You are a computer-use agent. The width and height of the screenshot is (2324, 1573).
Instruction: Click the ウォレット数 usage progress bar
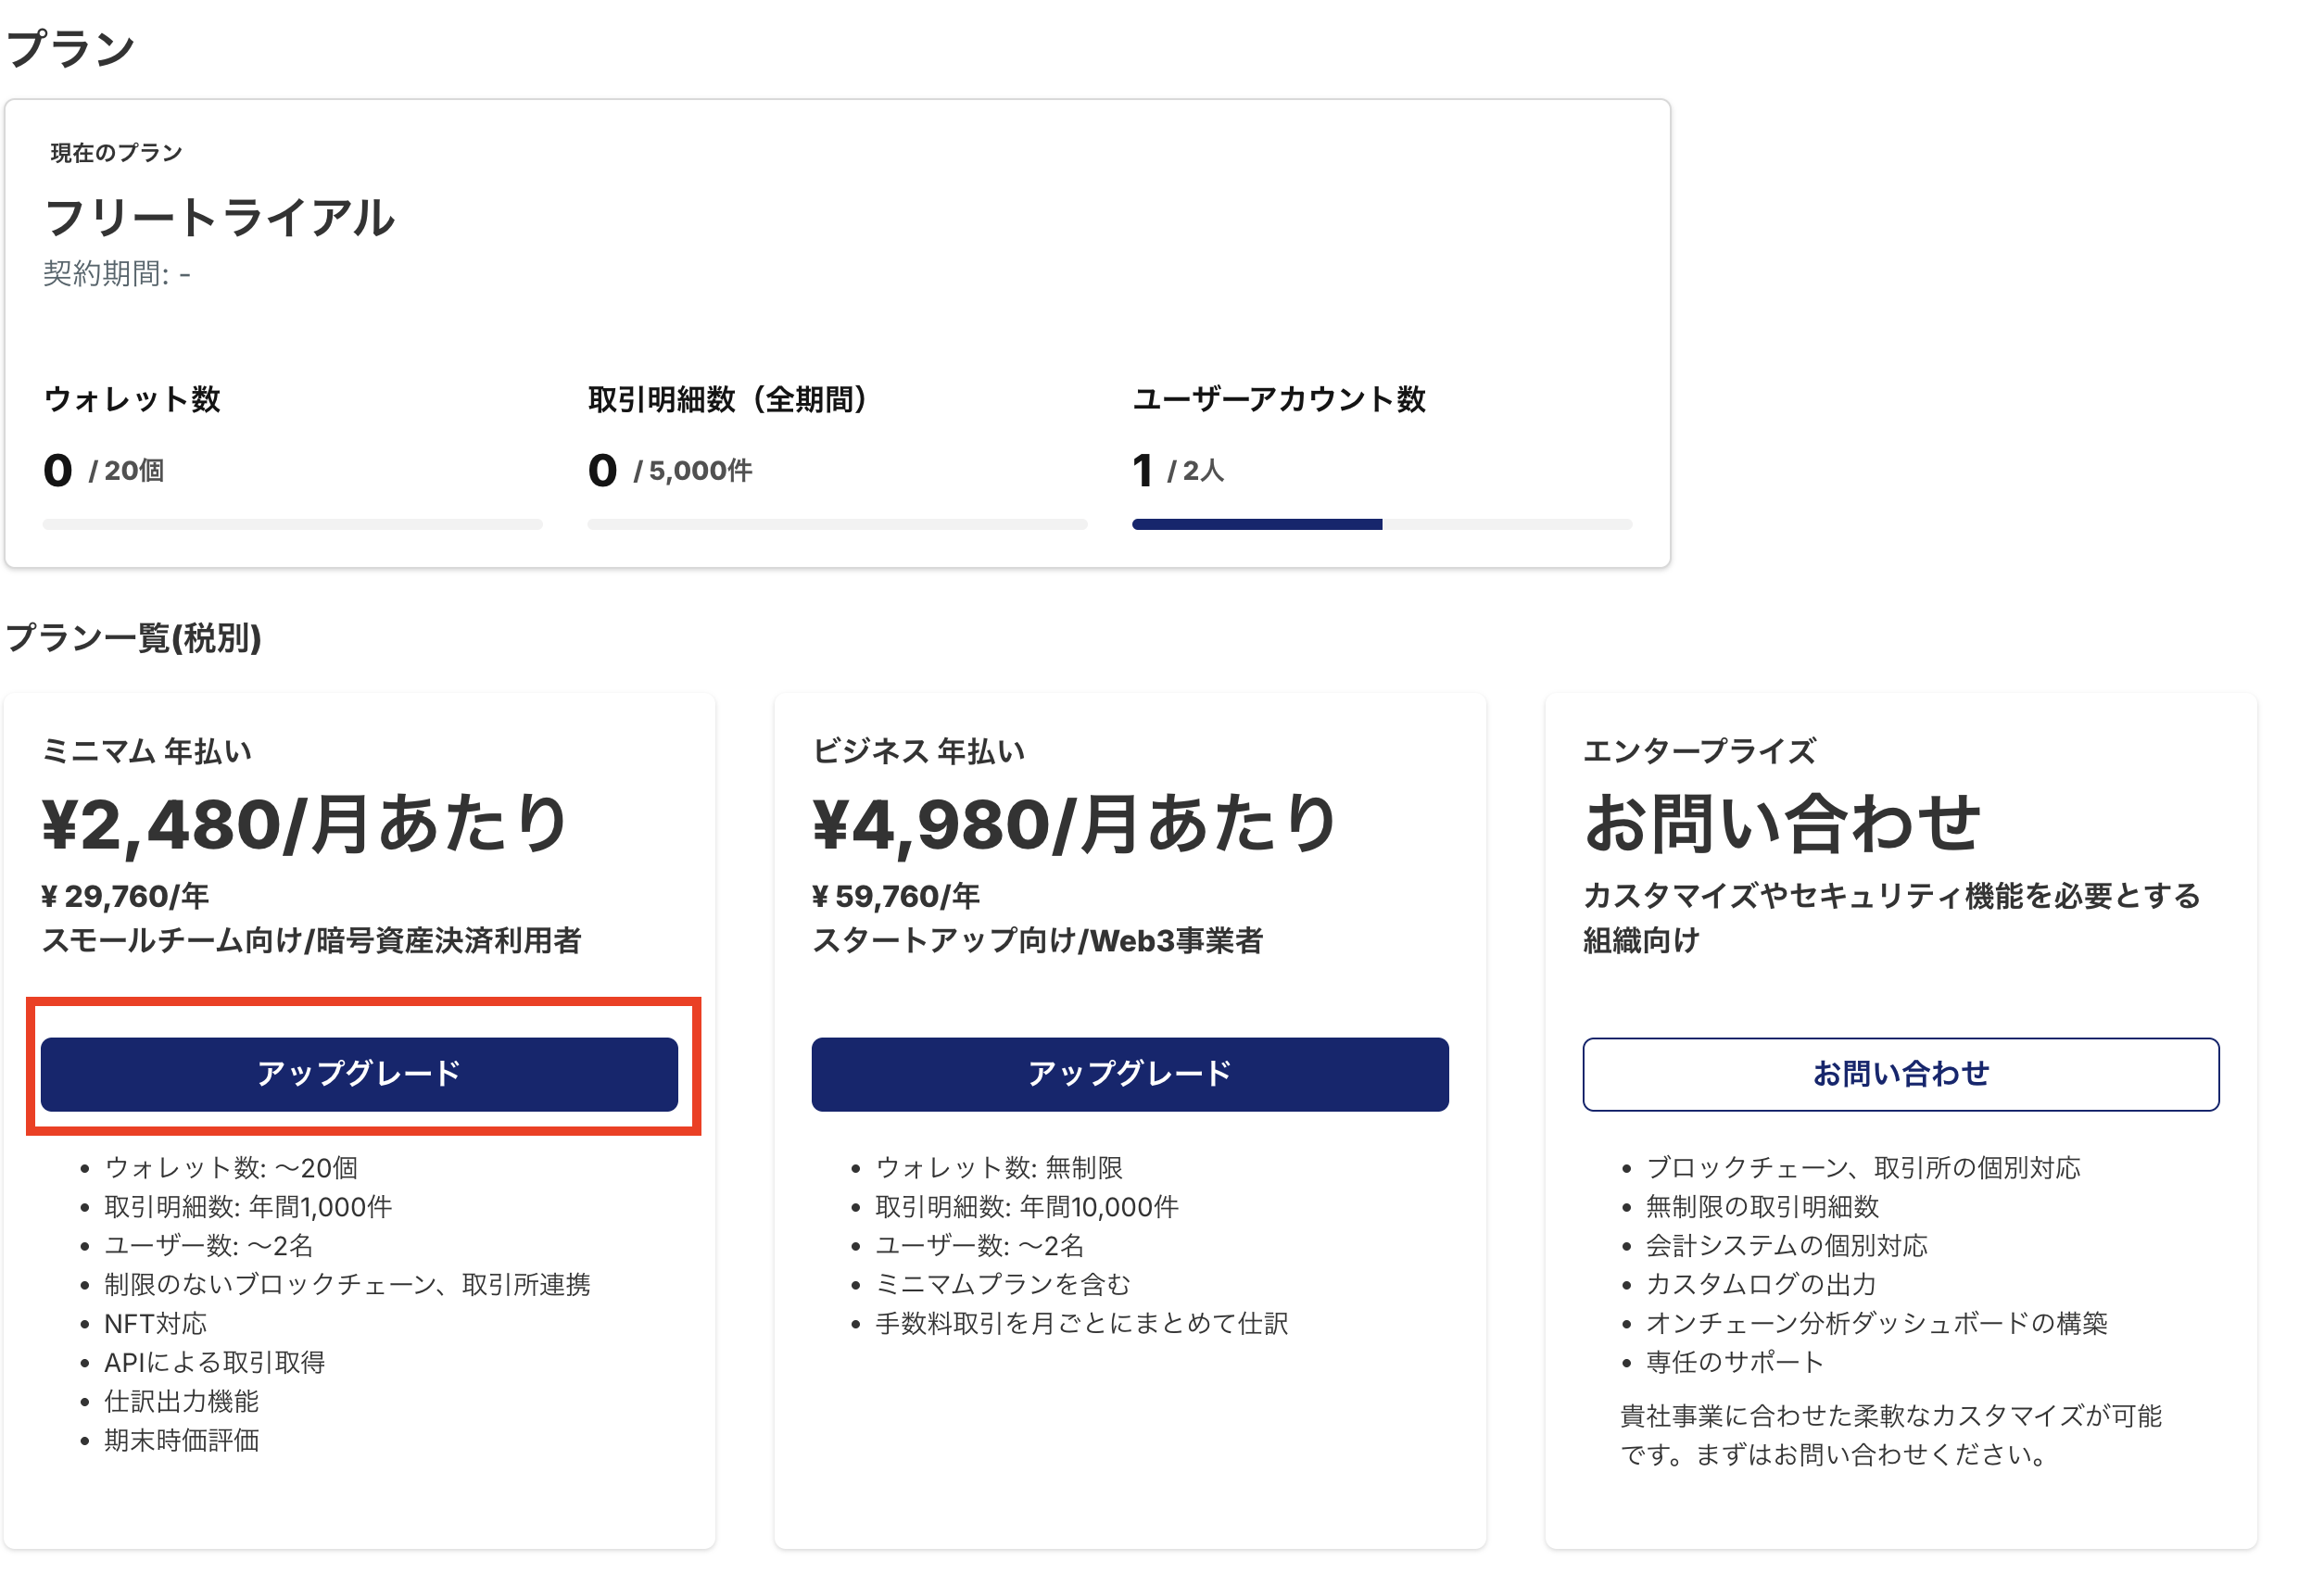click(x=292, y=524)
